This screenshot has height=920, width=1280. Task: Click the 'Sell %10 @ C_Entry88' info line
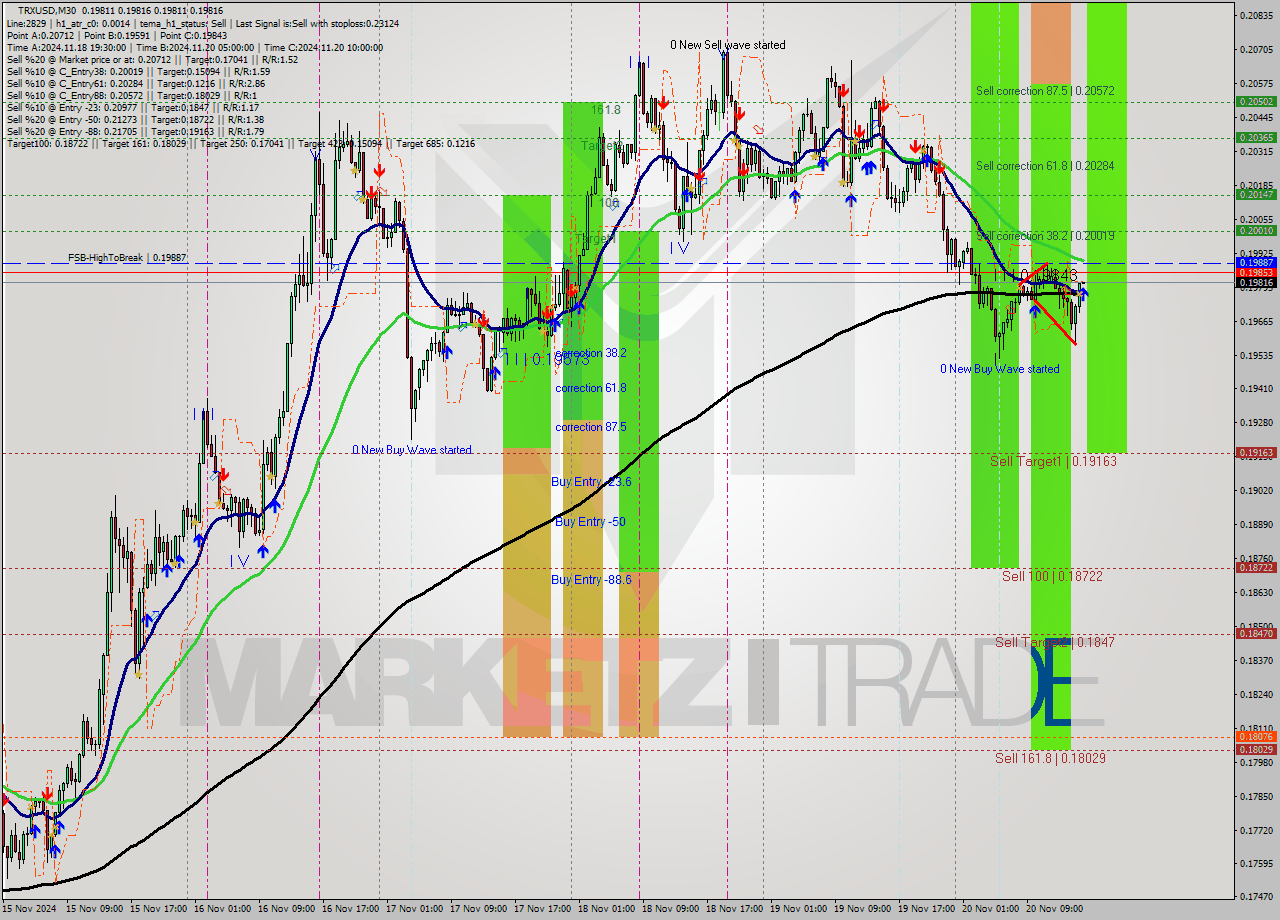tap(130, 96)
